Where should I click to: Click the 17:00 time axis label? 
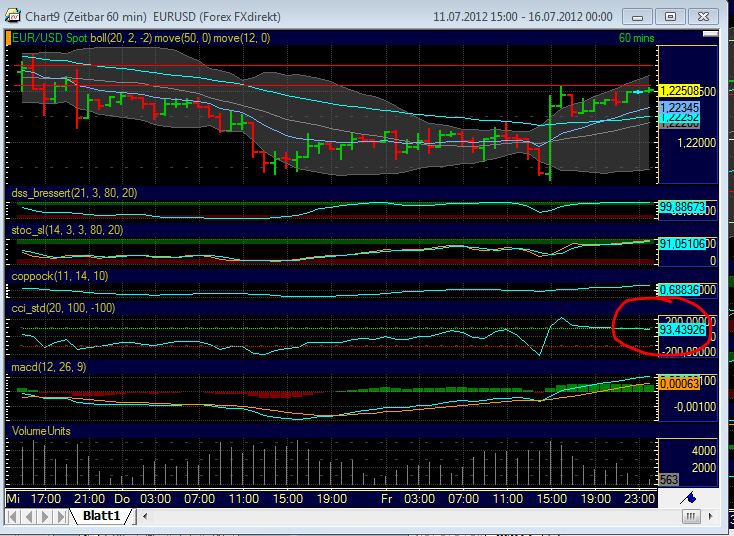click(45, 499)
